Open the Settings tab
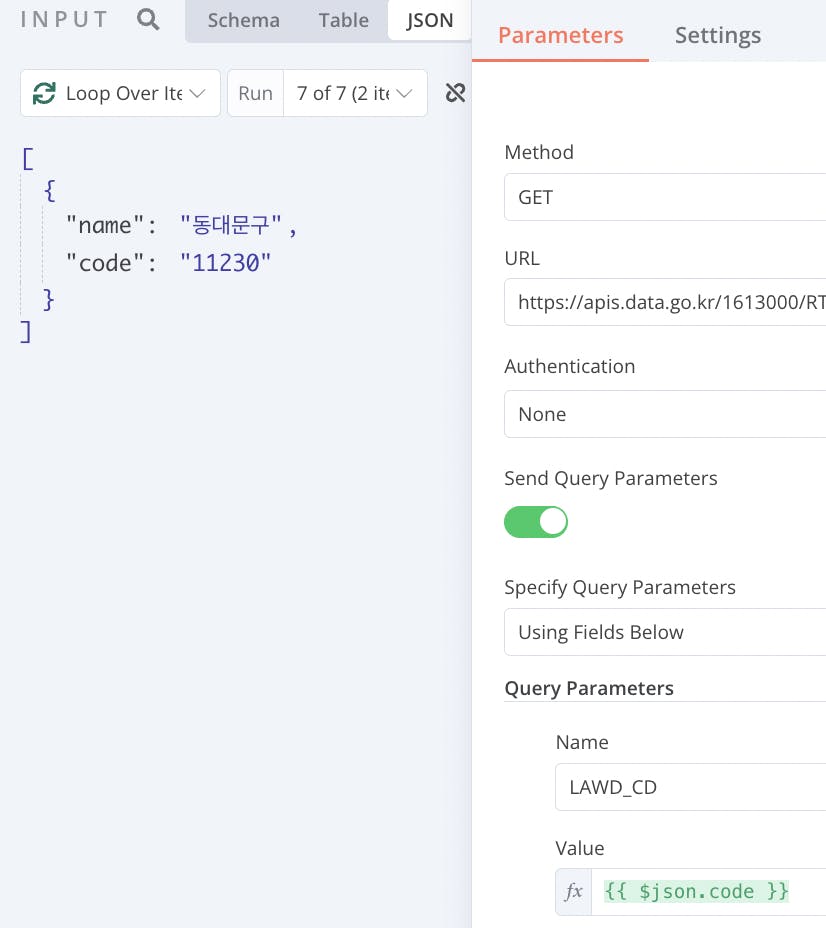Viewport: 826px width, 928px height. pyautogui.click(x=718, y=36)
